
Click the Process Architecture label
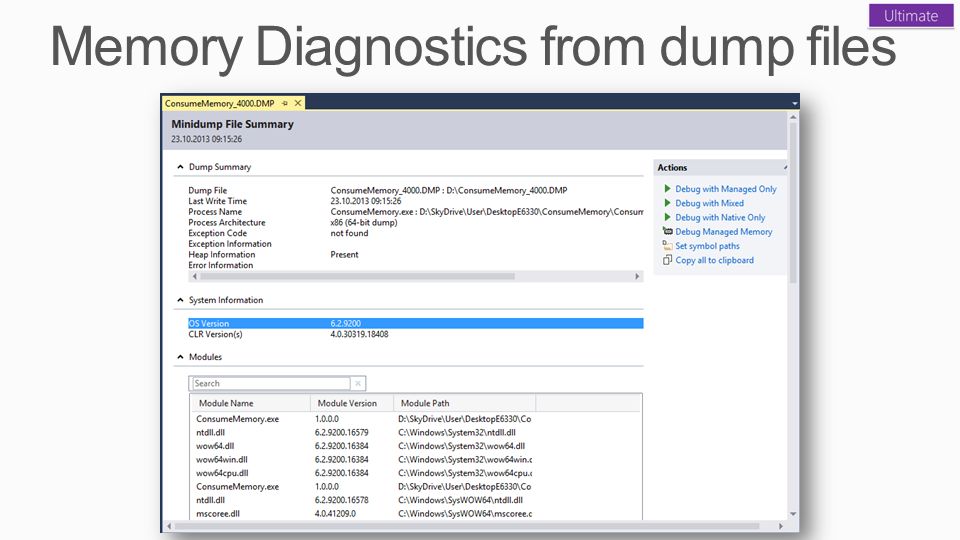click(227, 222)
